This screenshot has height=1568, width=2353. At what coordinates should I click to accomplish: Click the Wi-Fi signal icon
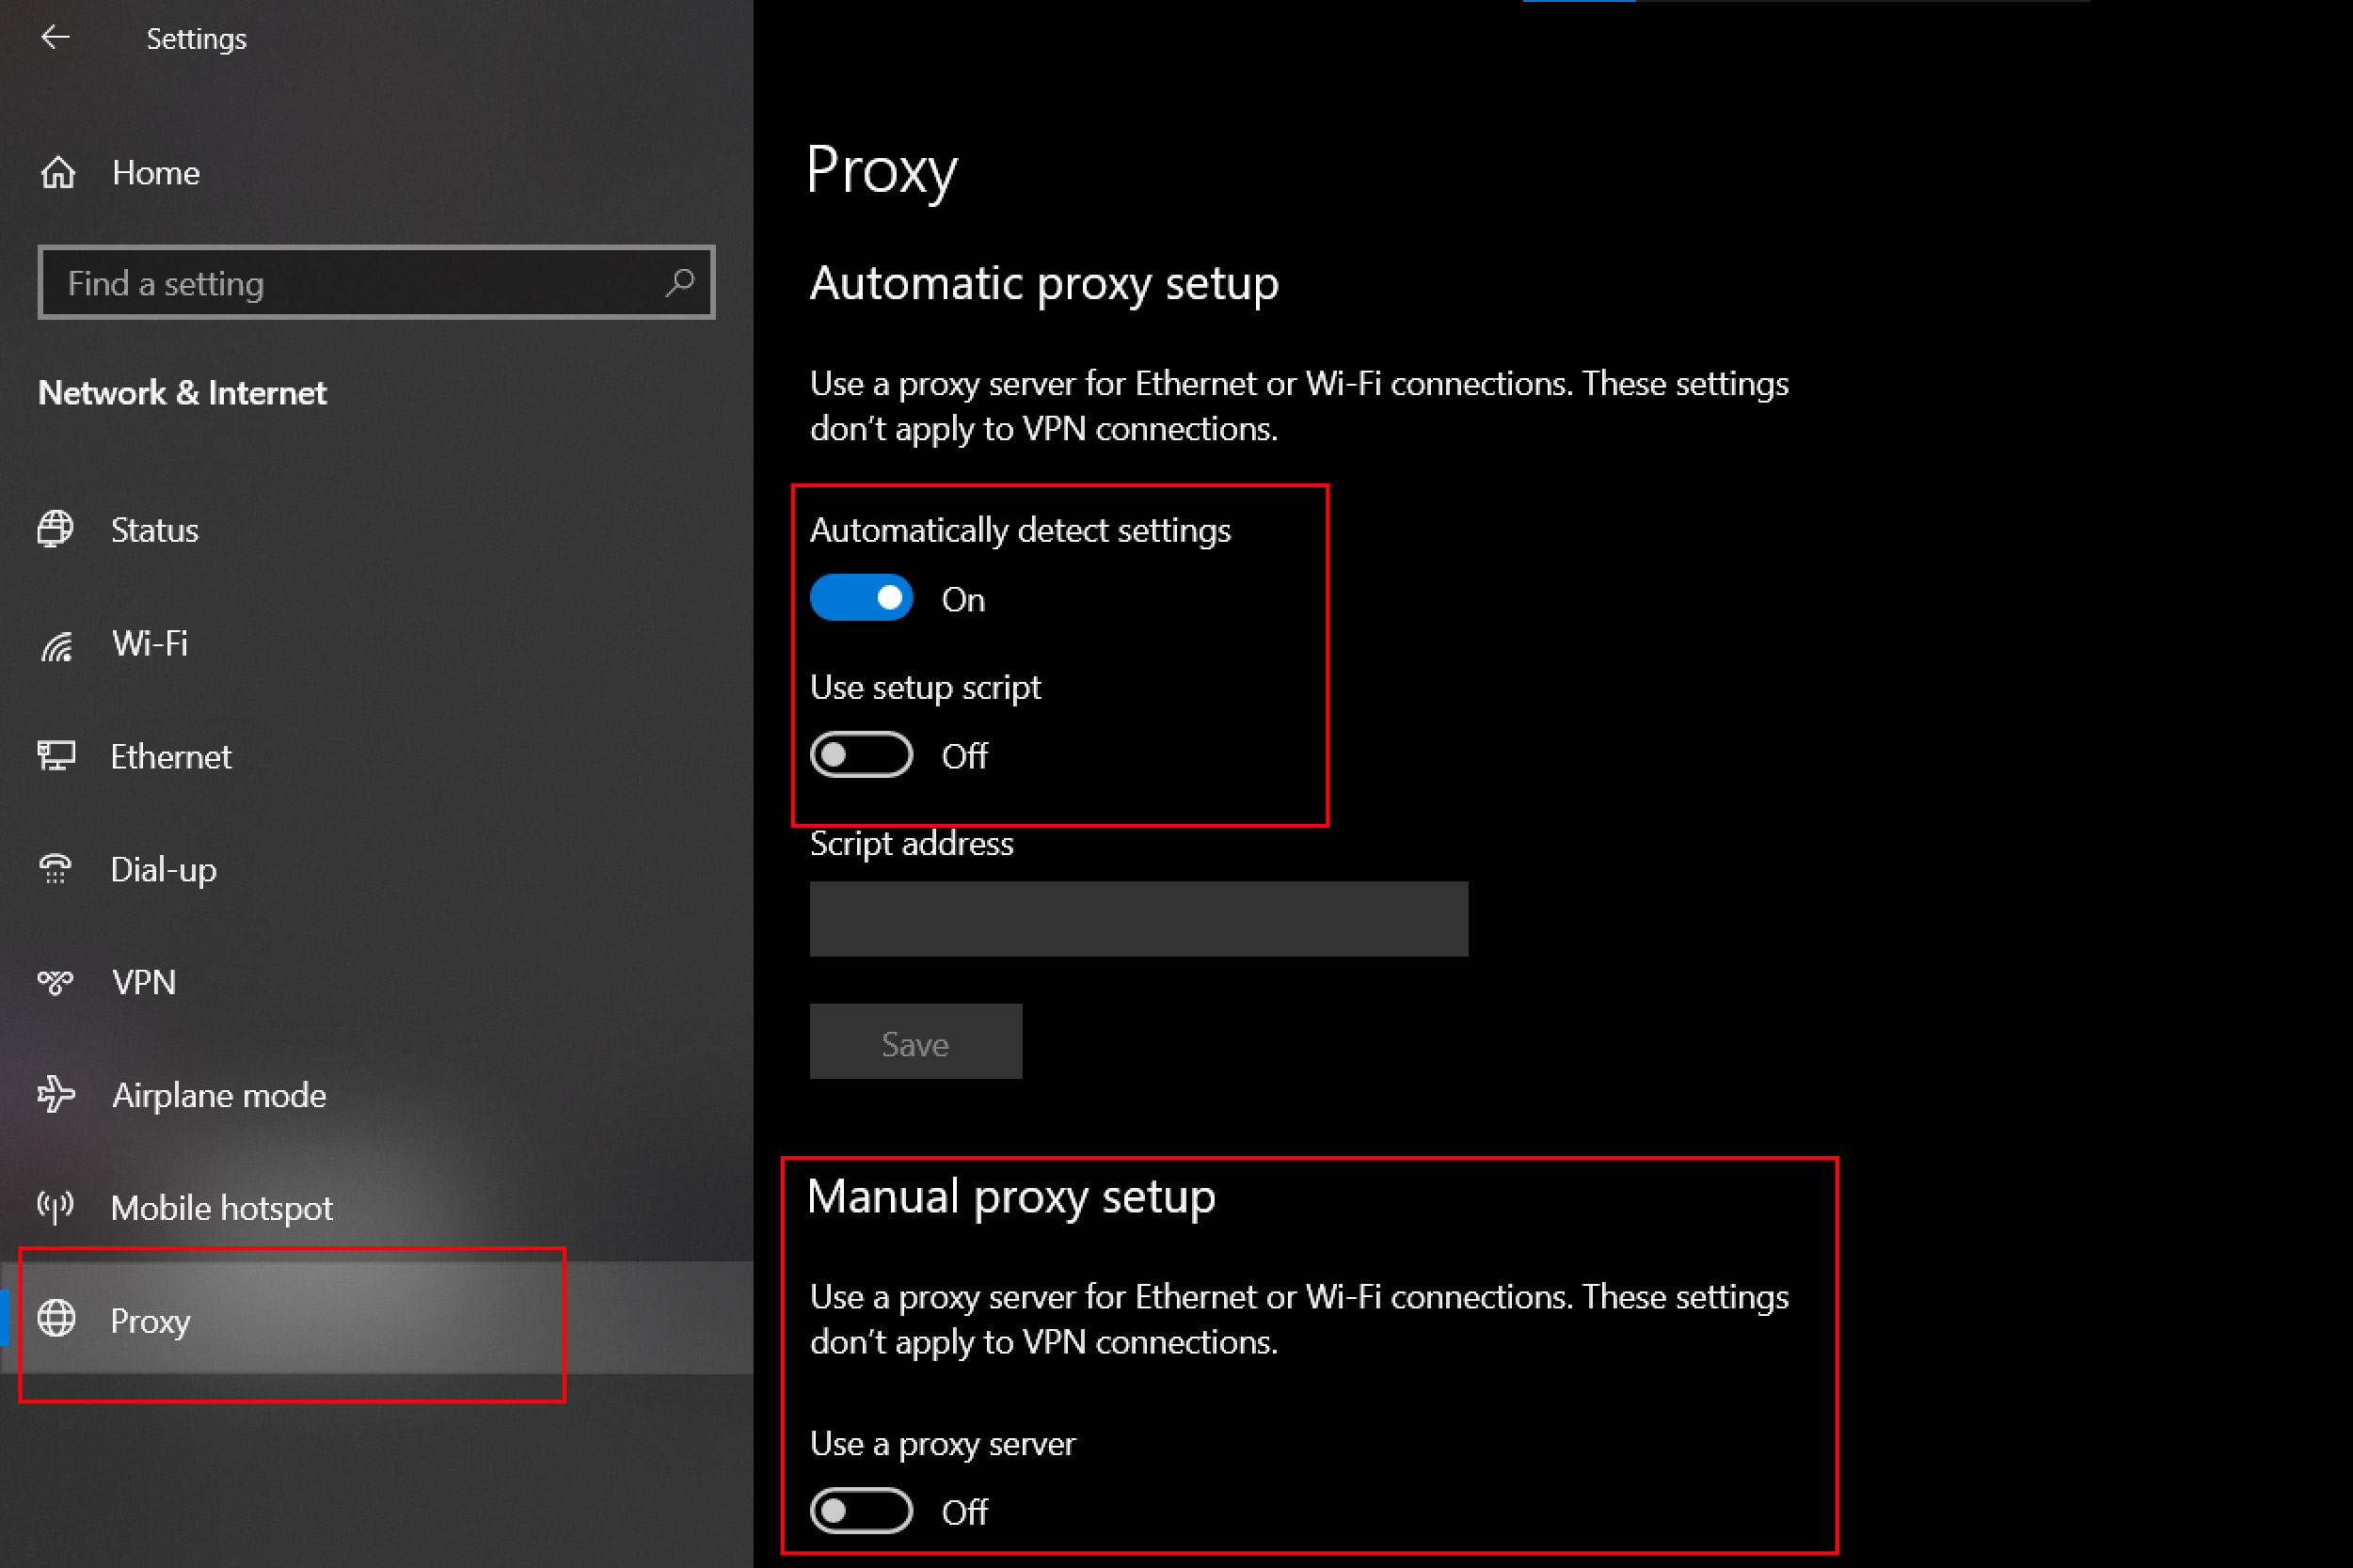pyautogui.click(x=56, y=645)
